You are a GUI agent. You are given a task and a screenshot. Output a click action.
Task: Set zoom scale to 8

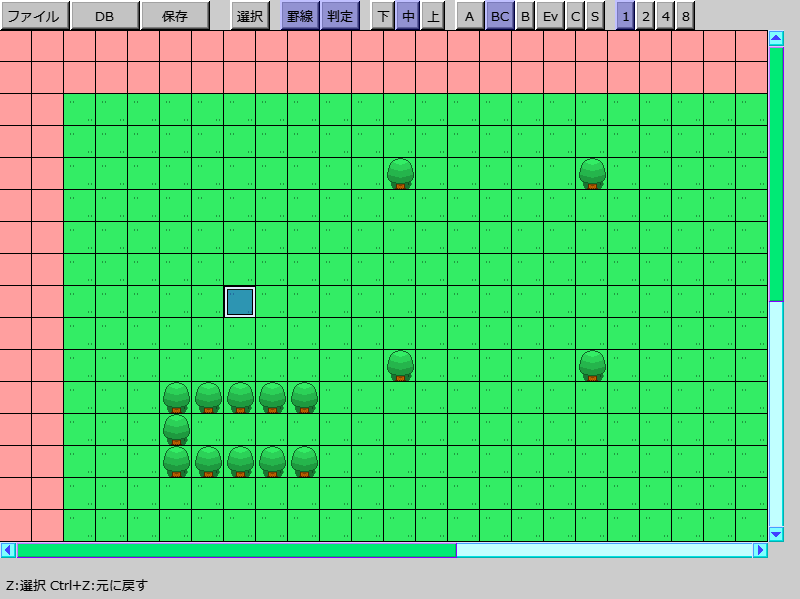point(685,16)
